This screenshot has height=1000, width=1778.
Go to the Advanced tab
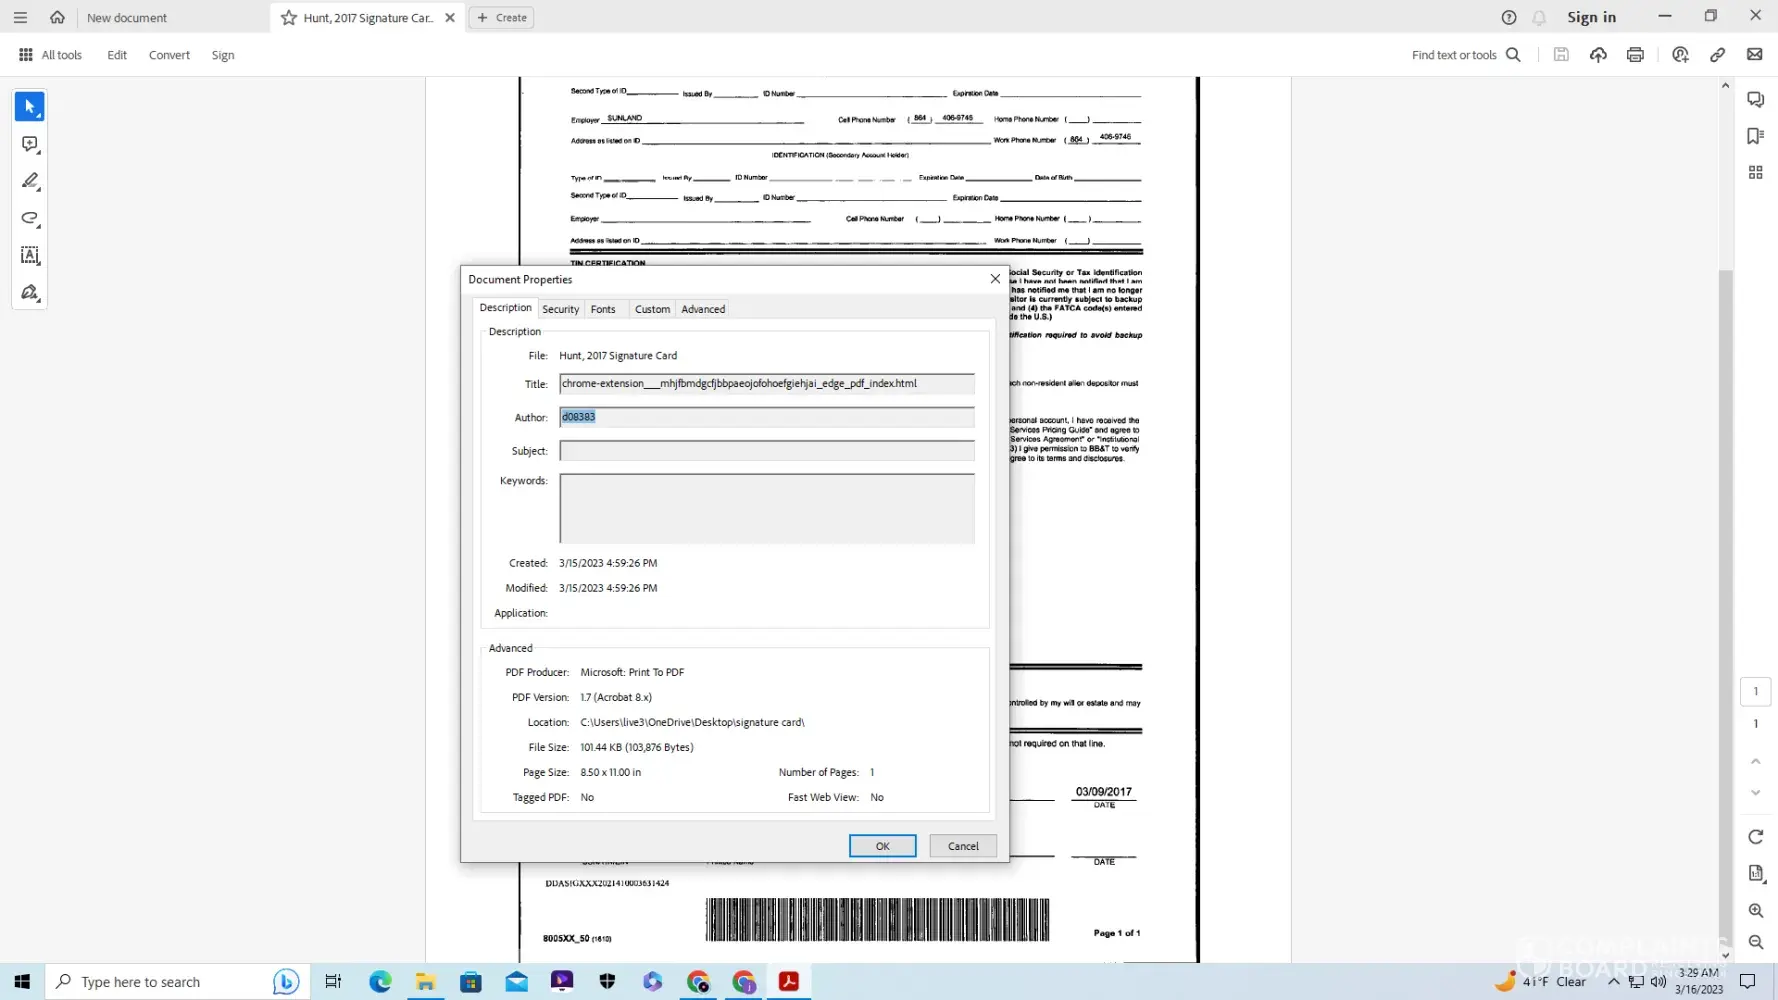(x=703, y=309)
